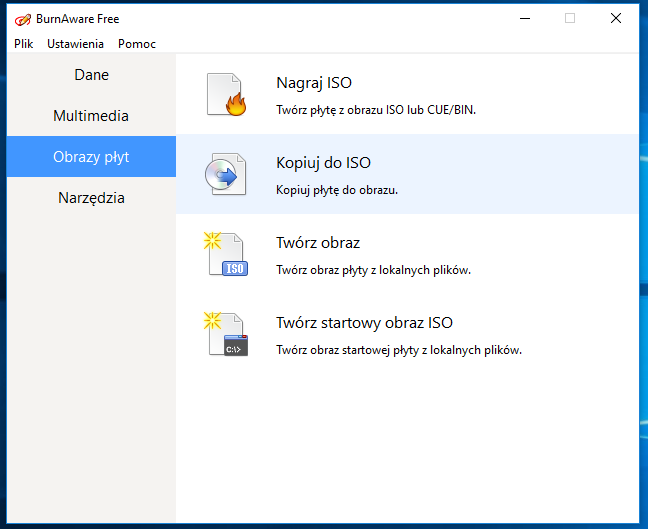
Task: Click text 'Kopiuj płytę do obrazu.'
Action: coord(337,190)
